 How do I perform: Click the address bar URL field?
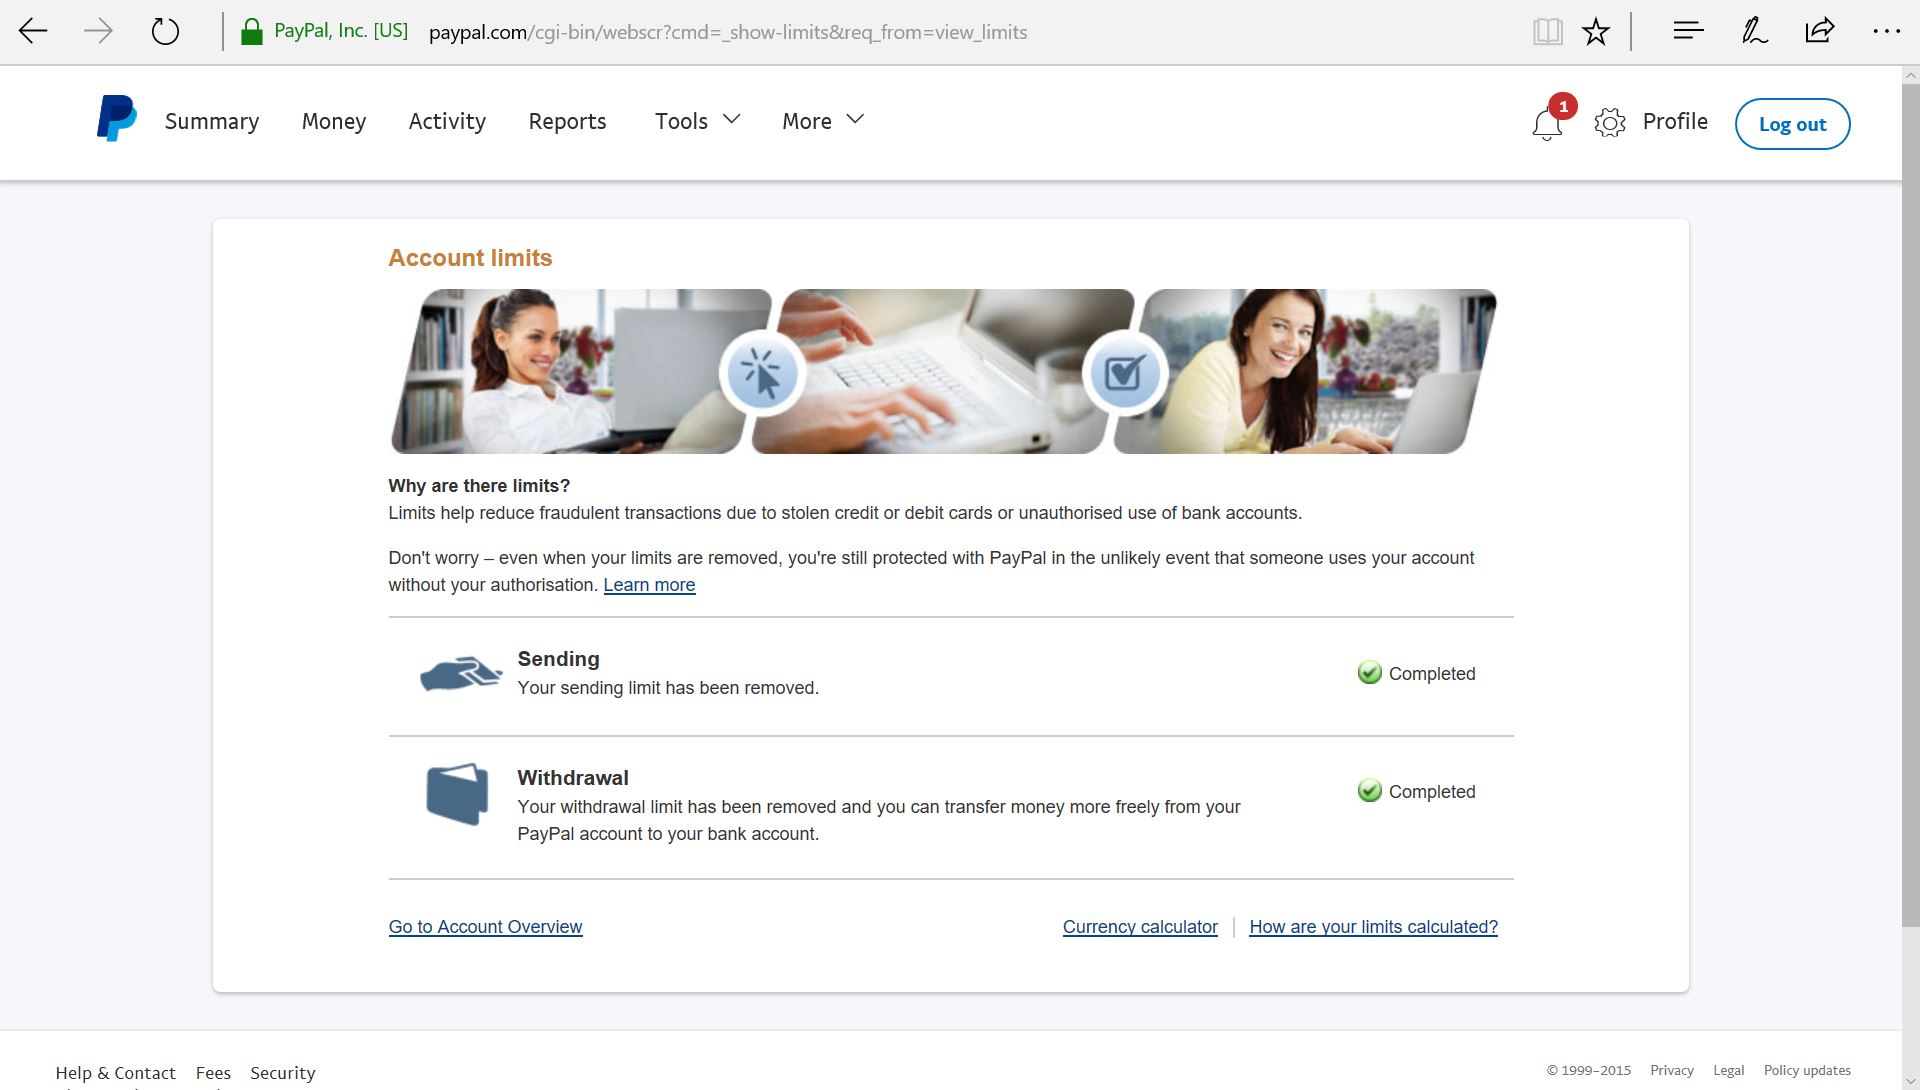point(728,32)
